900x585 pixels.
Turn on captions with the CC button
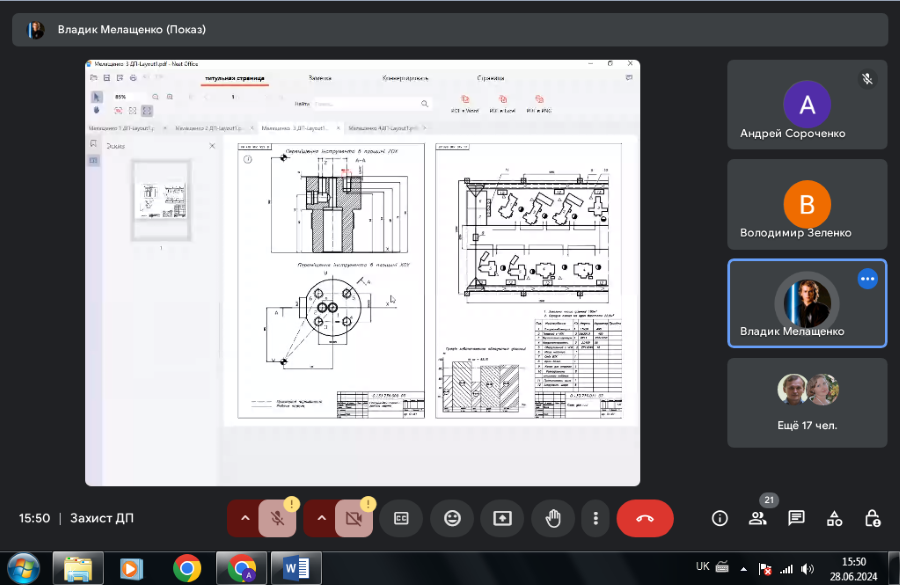pos(401,518)
